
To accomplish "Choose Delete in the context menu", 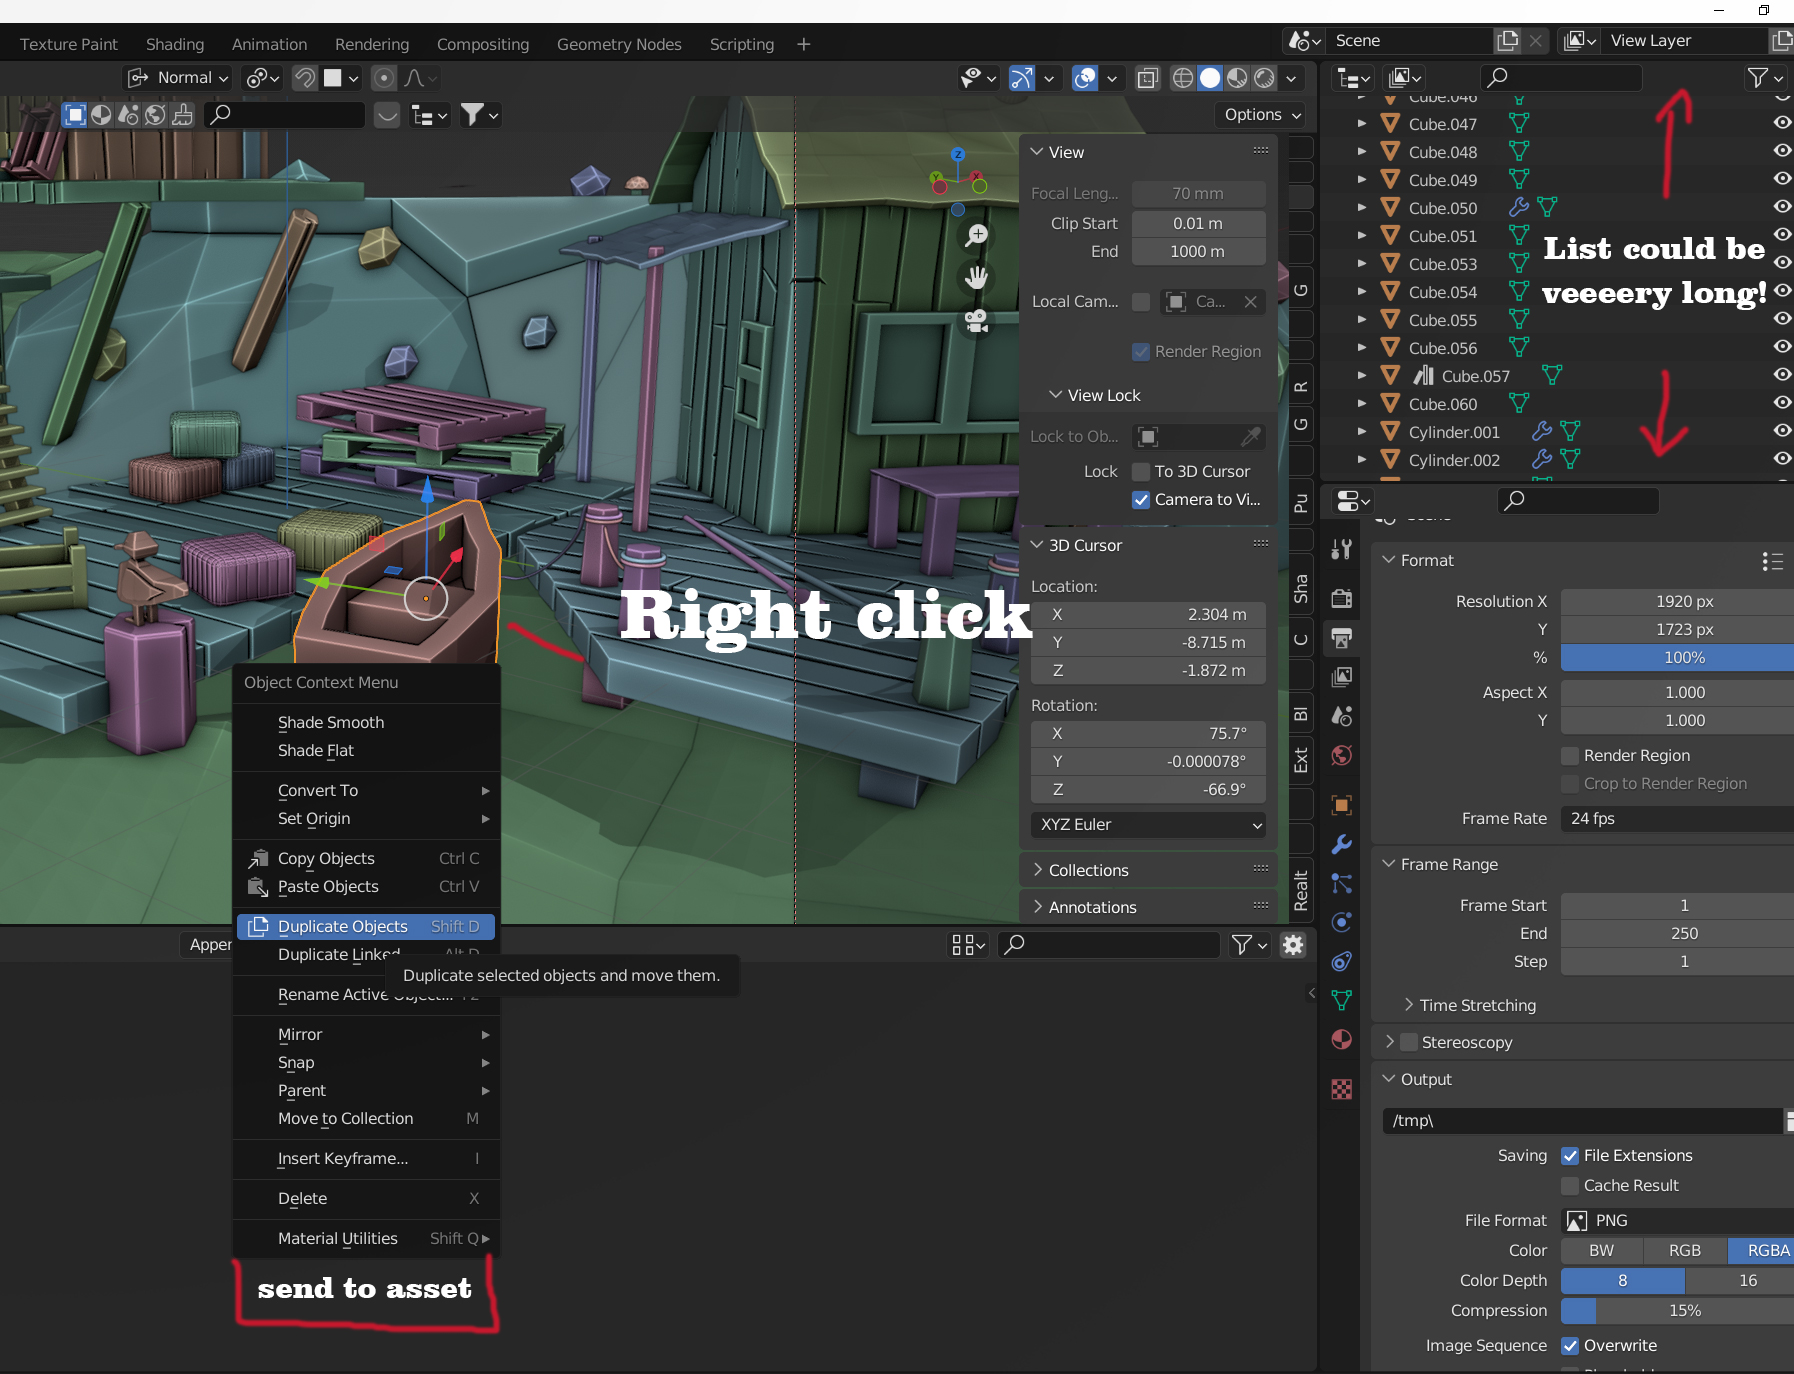I will click(x=302, y=1198).
